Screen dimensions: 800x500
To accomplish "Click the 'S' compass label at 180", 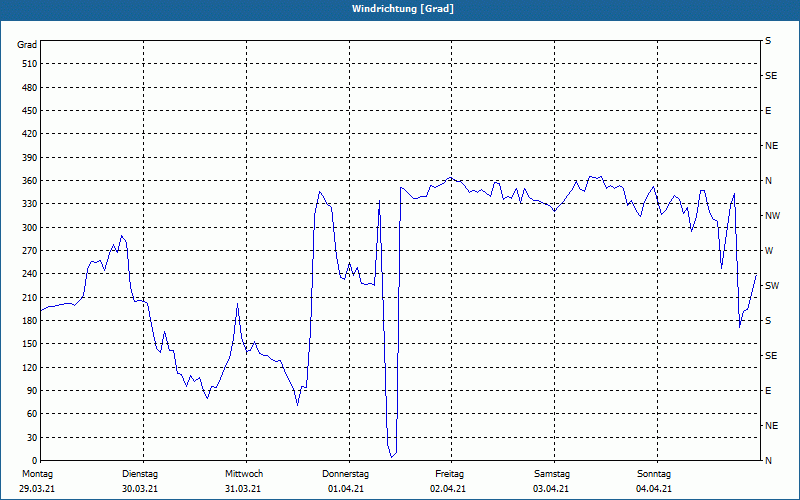I will coord(768,320).
